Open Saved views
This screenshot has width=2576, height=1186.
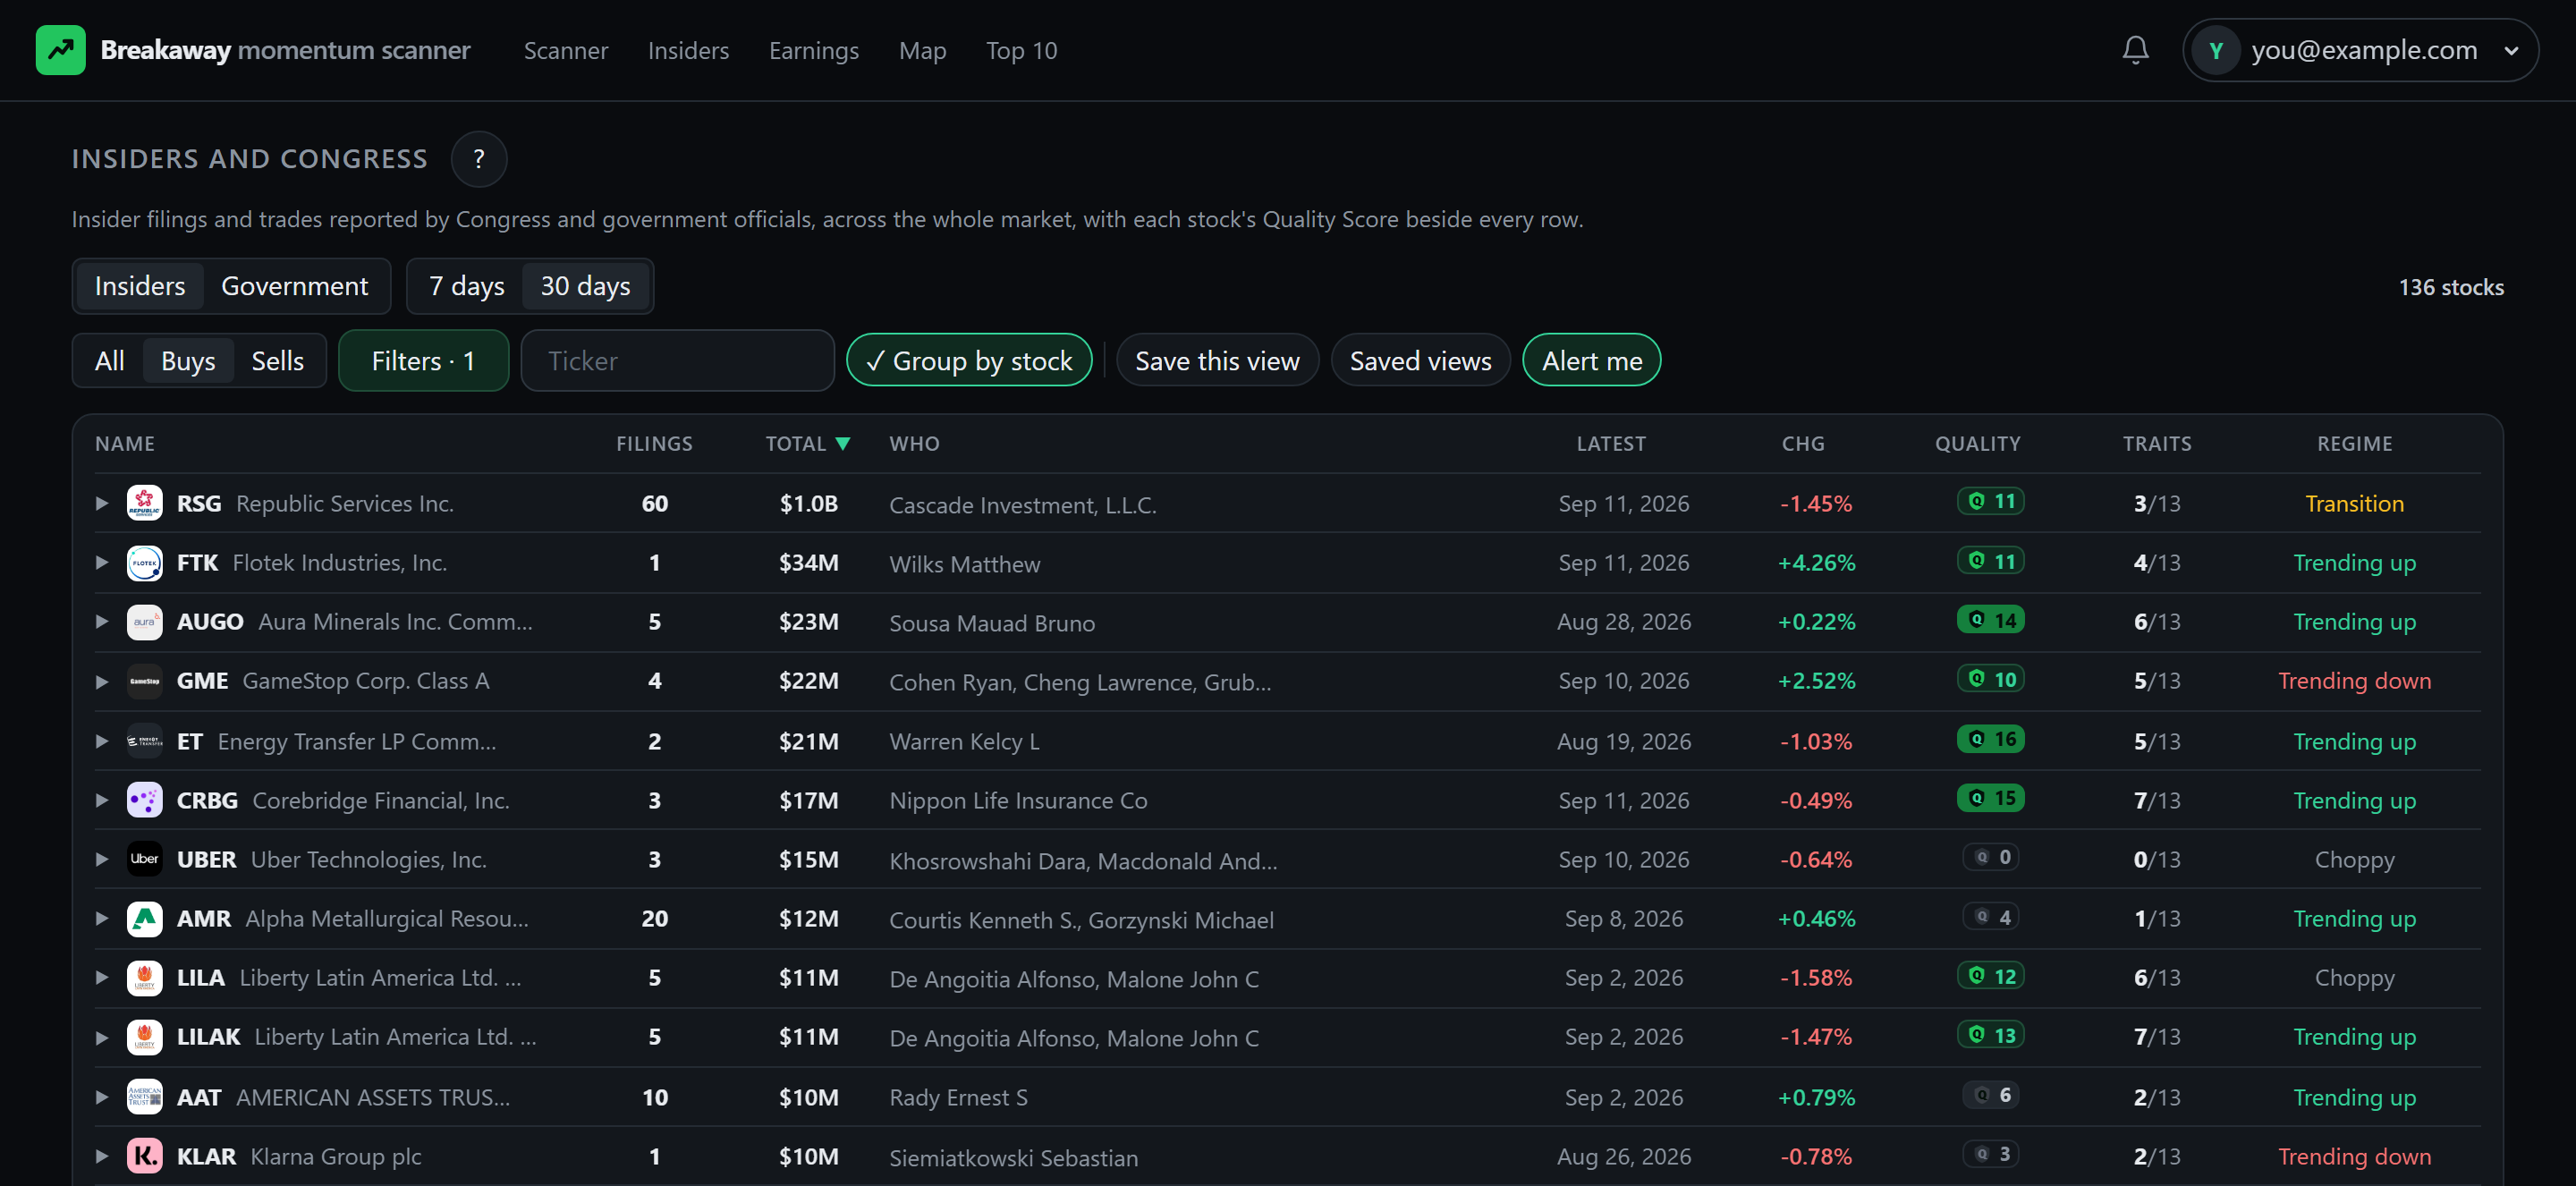pos(1420,360)
